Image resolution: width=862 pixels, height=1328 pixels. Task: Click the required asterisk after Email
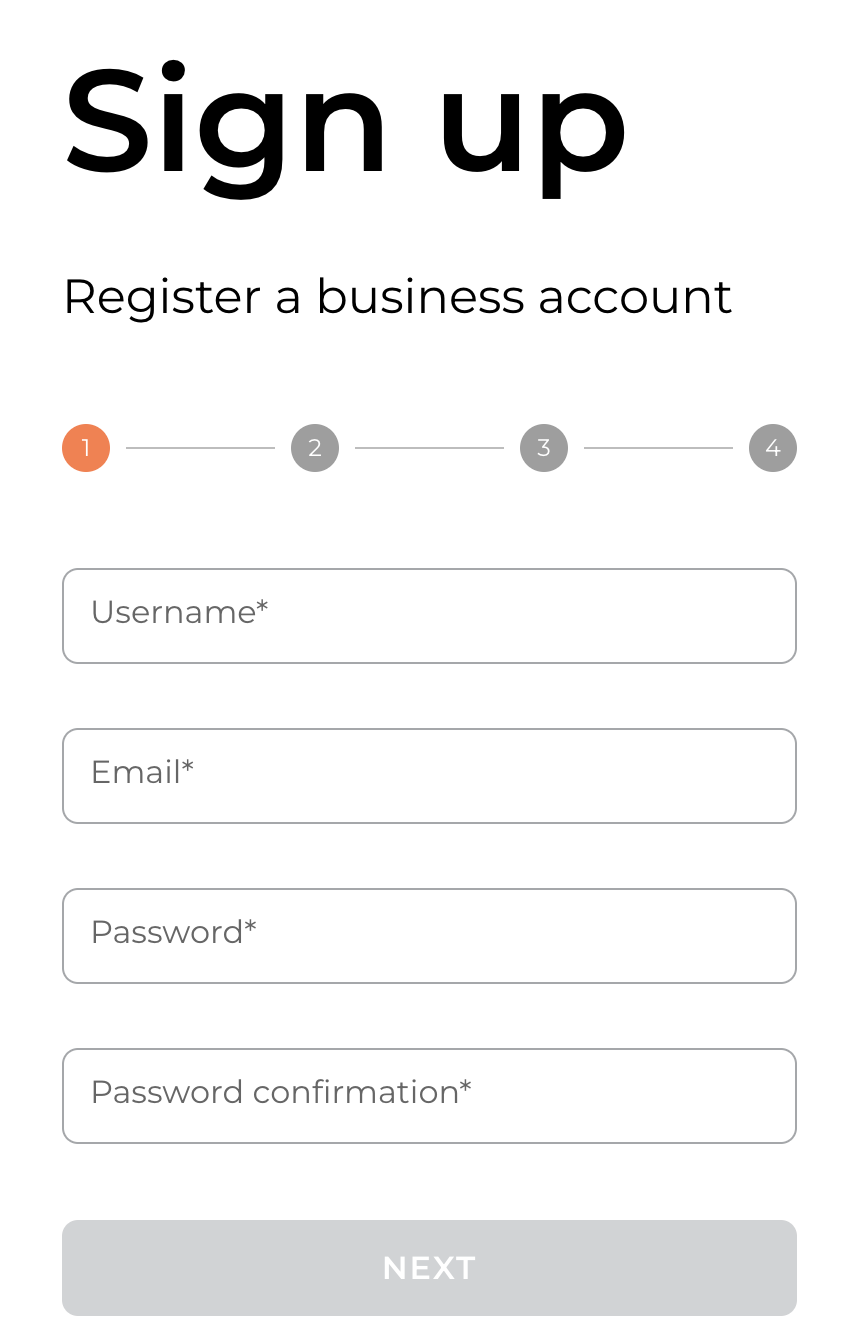click(188, 767)
